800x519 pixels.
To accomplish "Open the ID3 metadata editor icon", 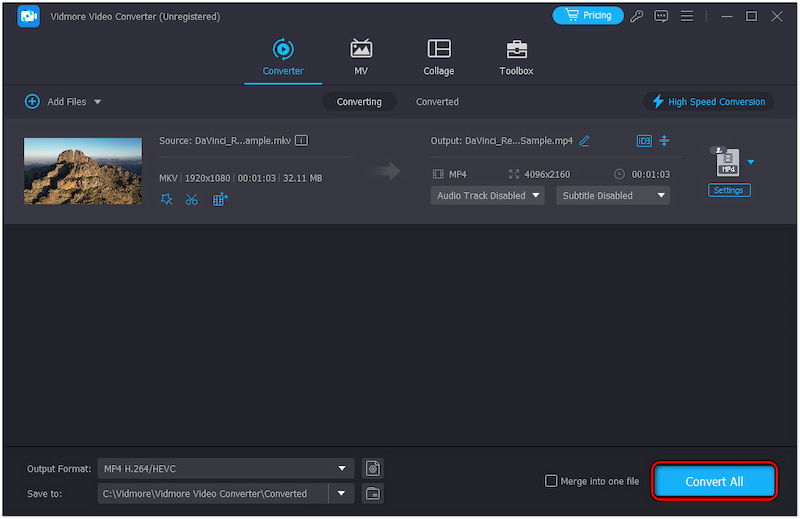I will 644,141.
